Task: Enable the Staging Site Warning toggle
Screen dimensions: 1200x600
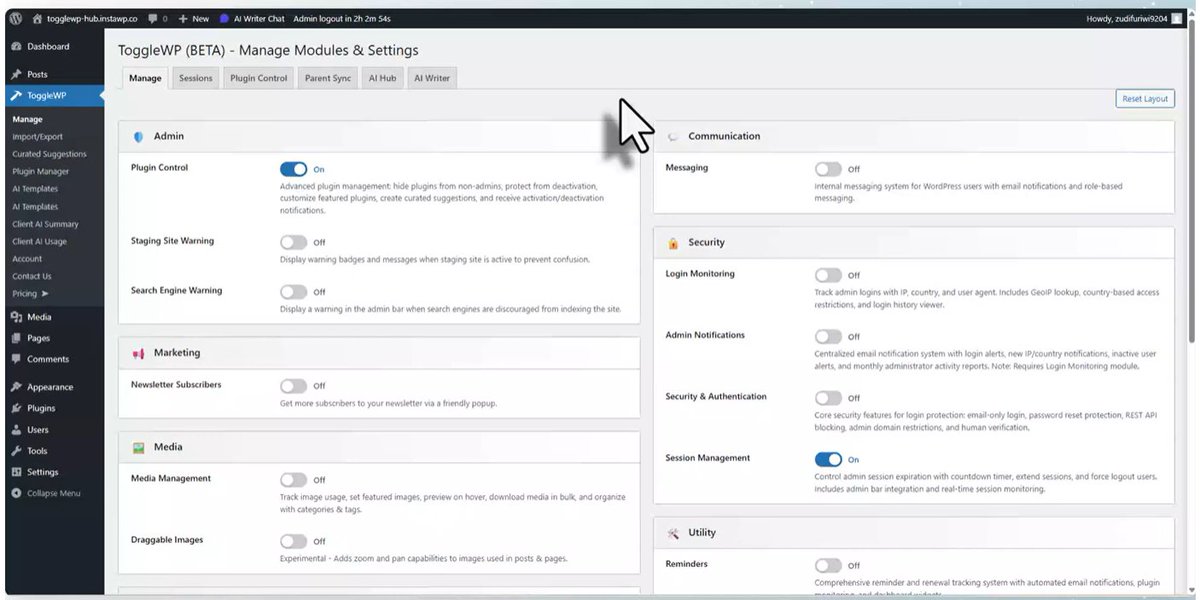Action: [x=294, y=242]
